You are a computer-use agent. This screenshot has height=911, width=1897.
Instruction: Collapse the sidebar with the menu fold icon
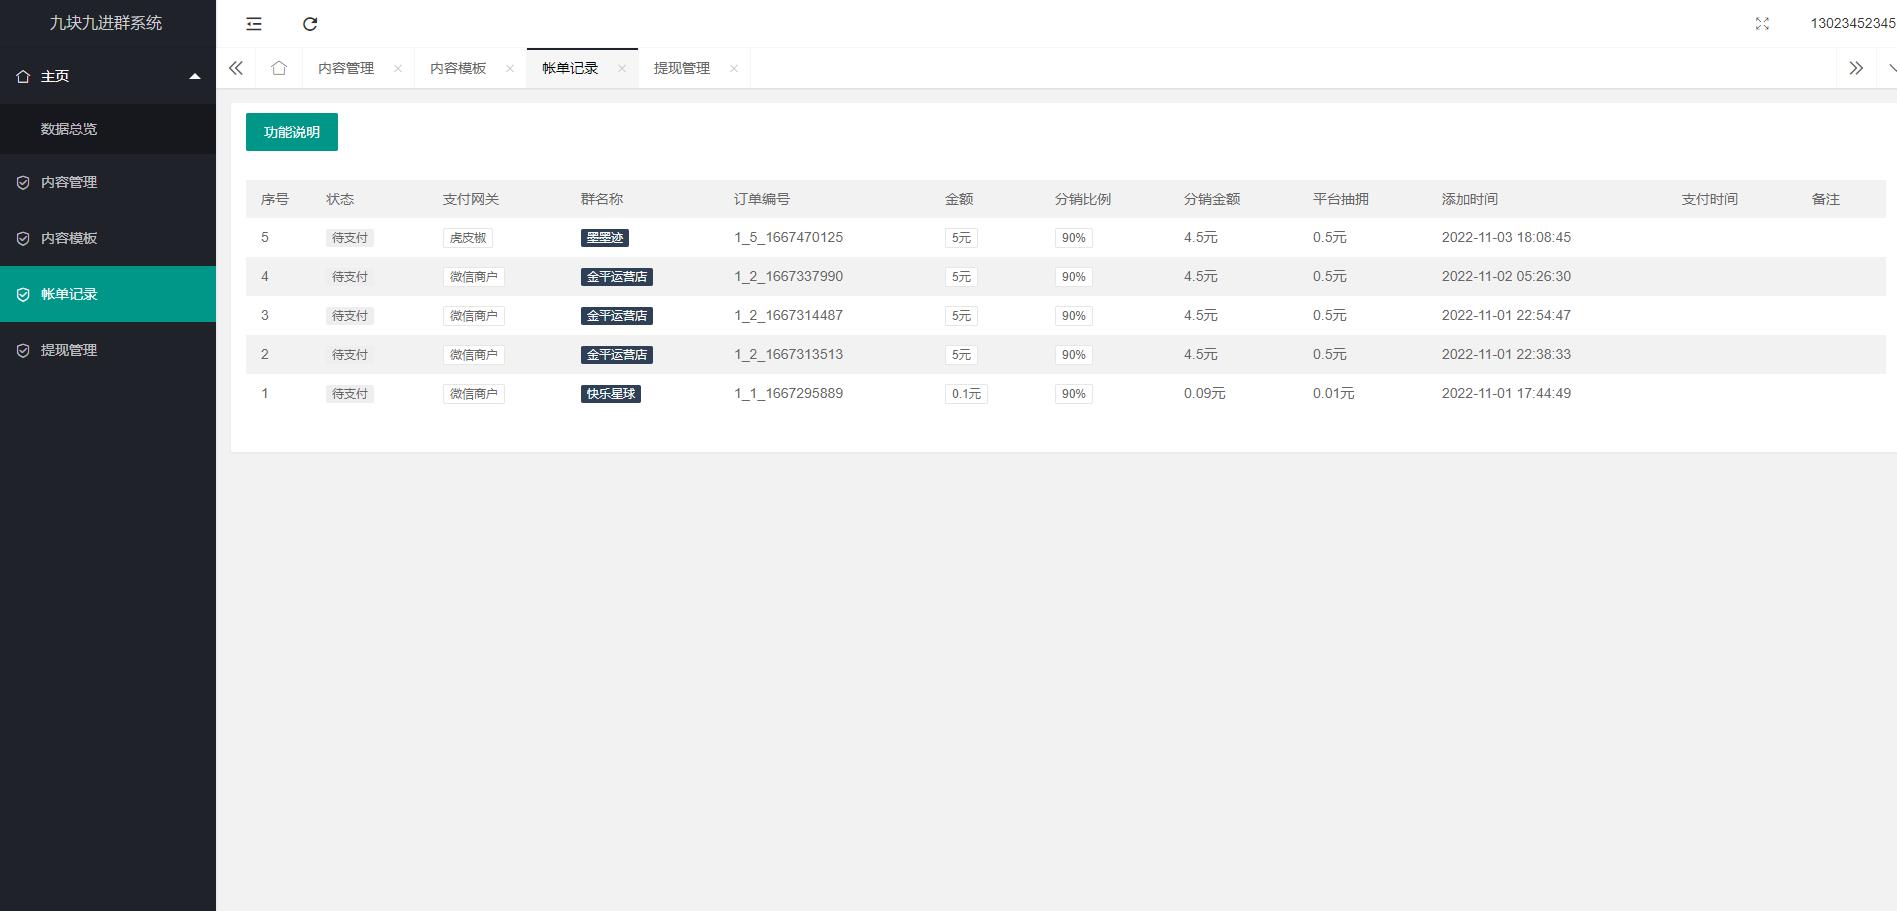[x=254, y=24]
